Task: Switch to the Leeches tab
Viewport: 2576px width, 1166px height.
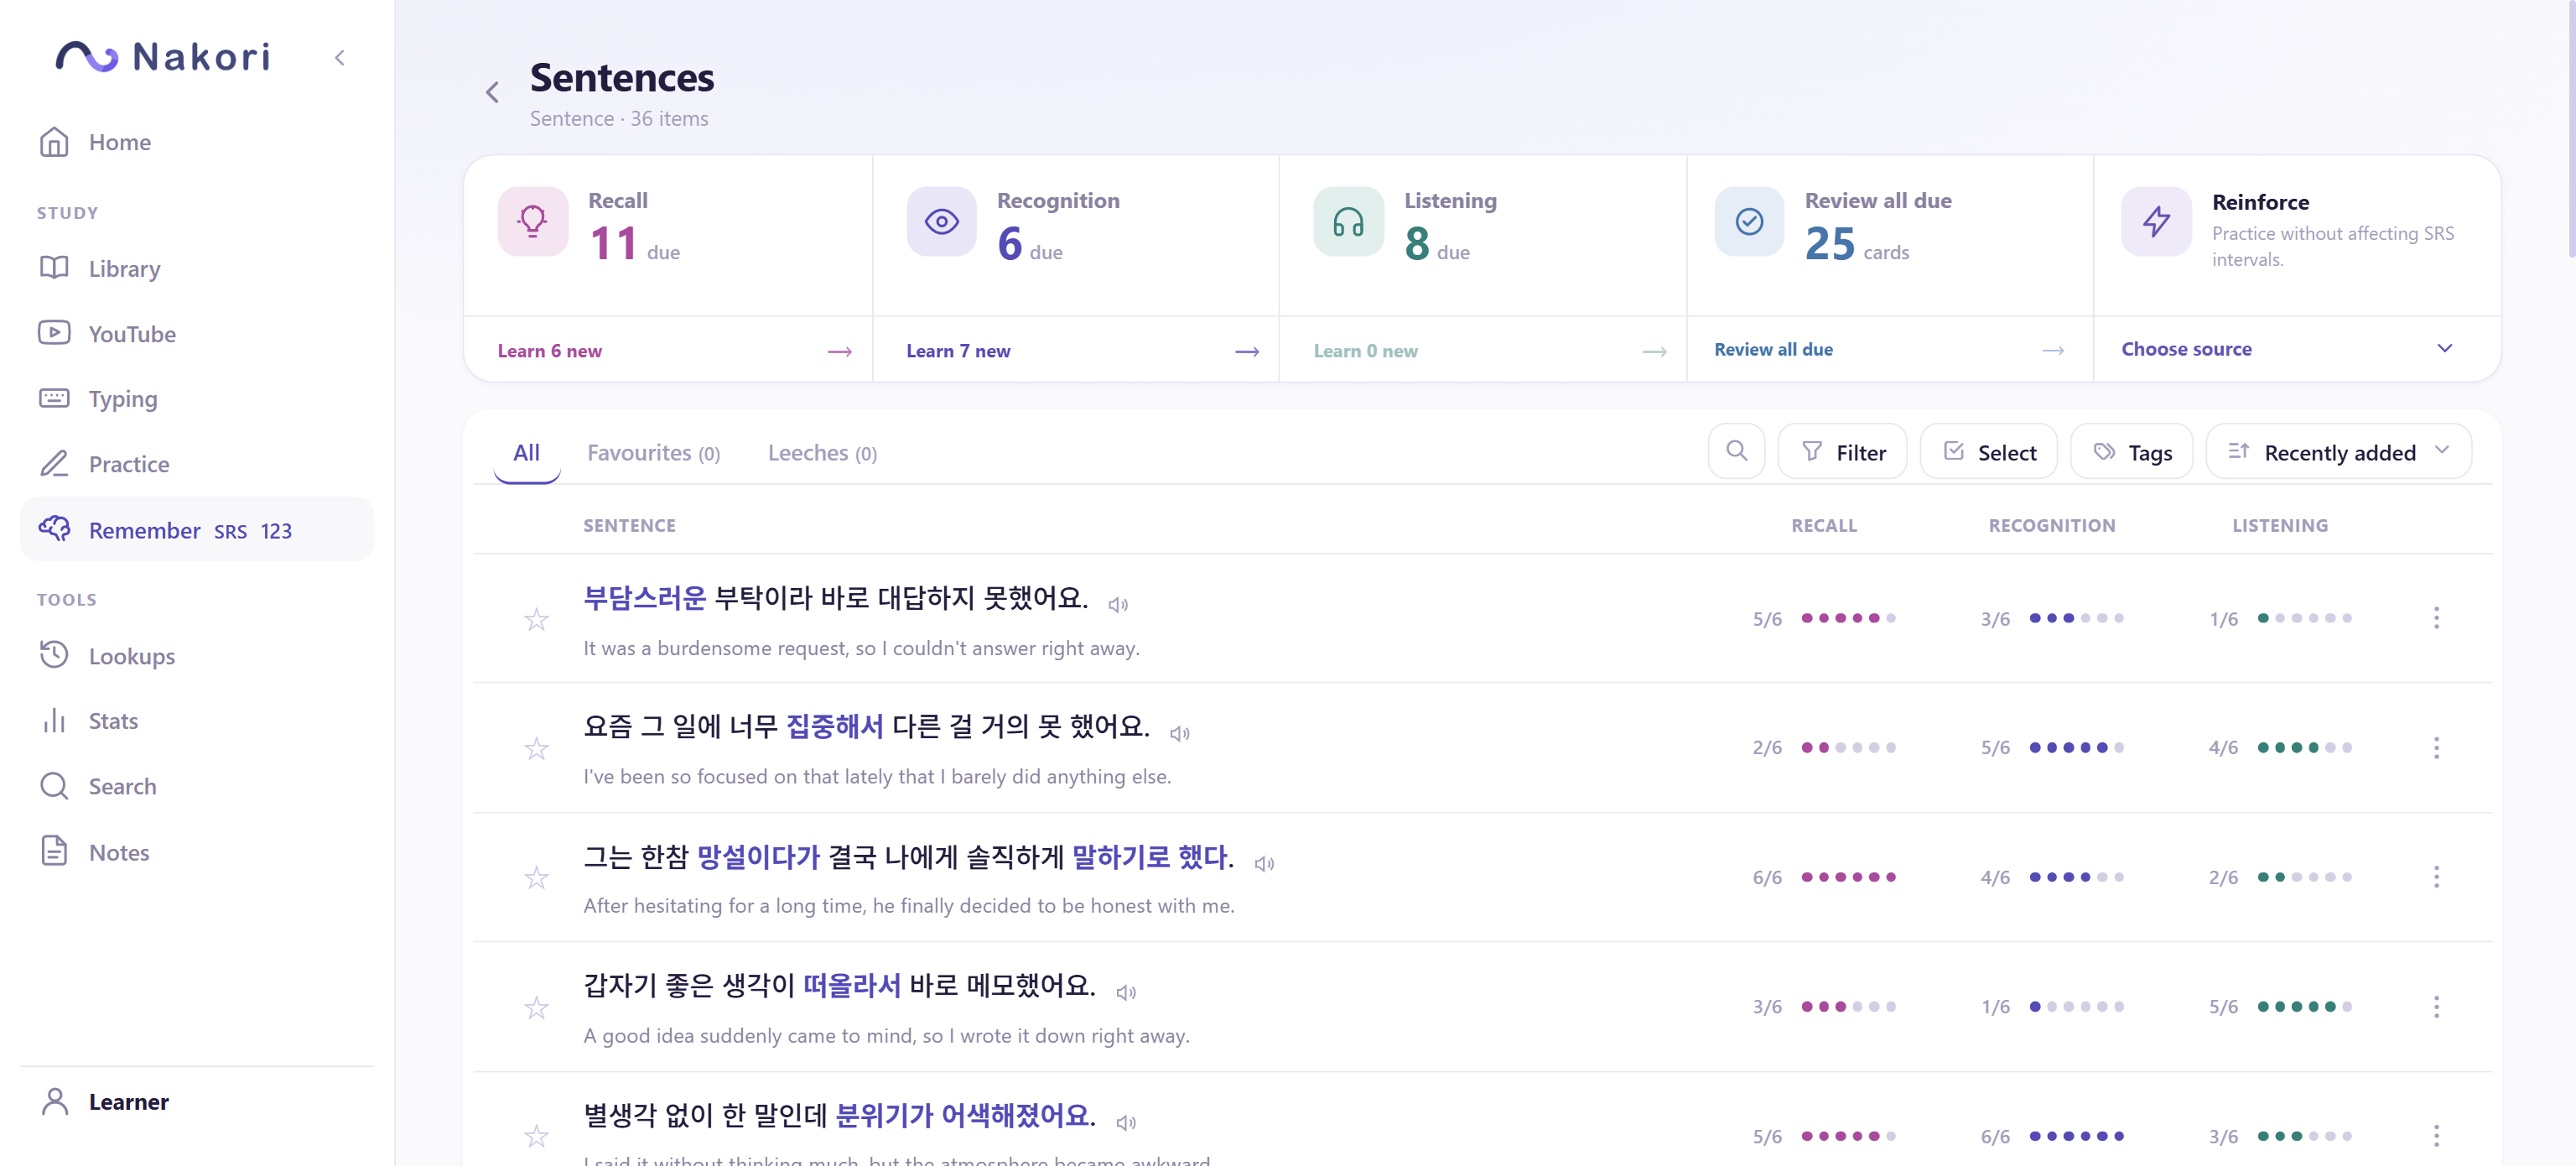Action: click(822, 453)
